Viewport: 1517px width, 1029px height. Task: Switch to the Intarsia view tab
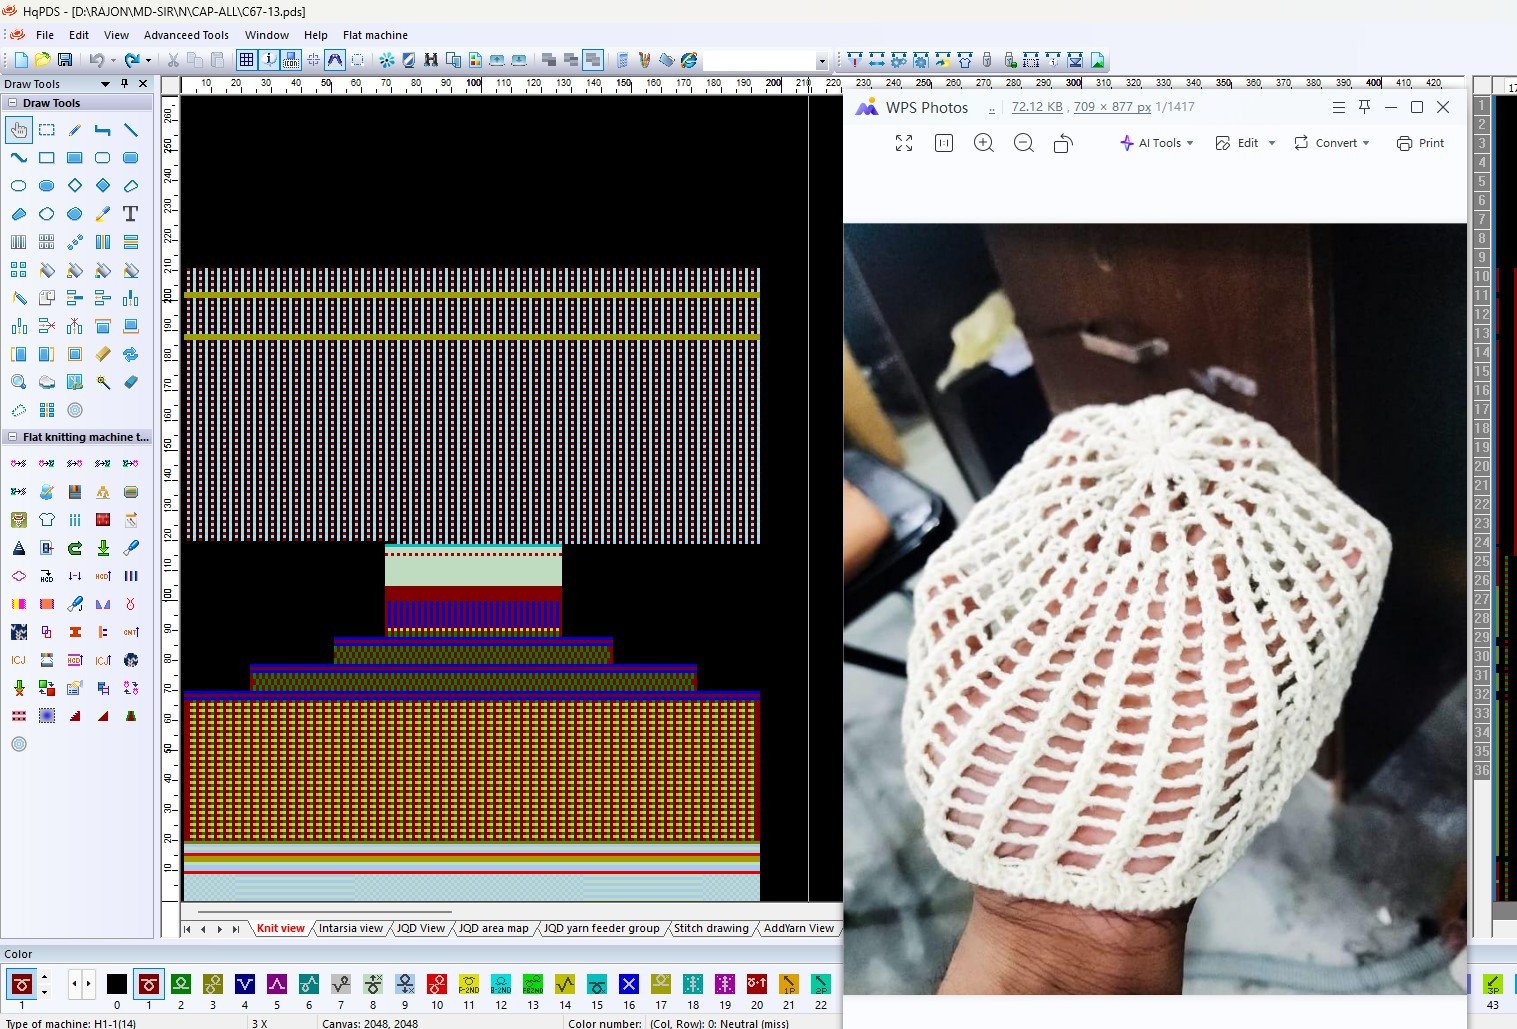pos(350,928)
